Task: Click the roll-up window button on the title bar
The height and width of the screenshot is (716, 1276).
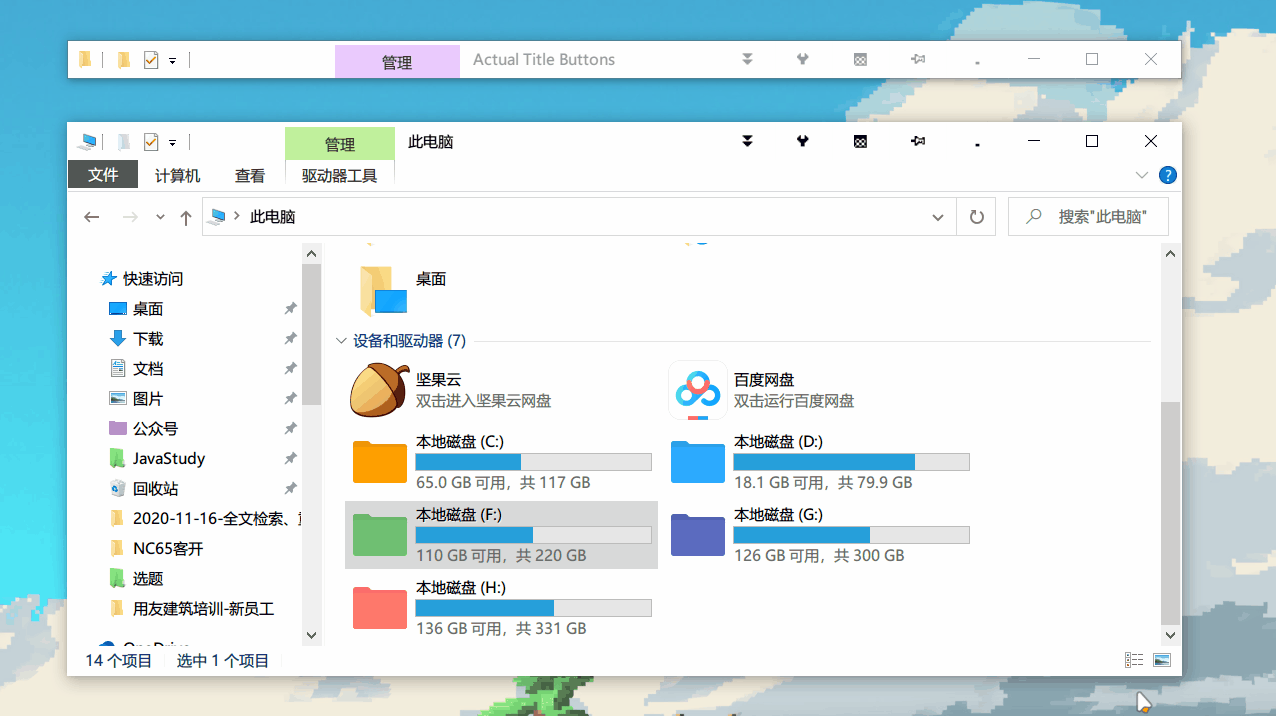Action: point(747,141)
